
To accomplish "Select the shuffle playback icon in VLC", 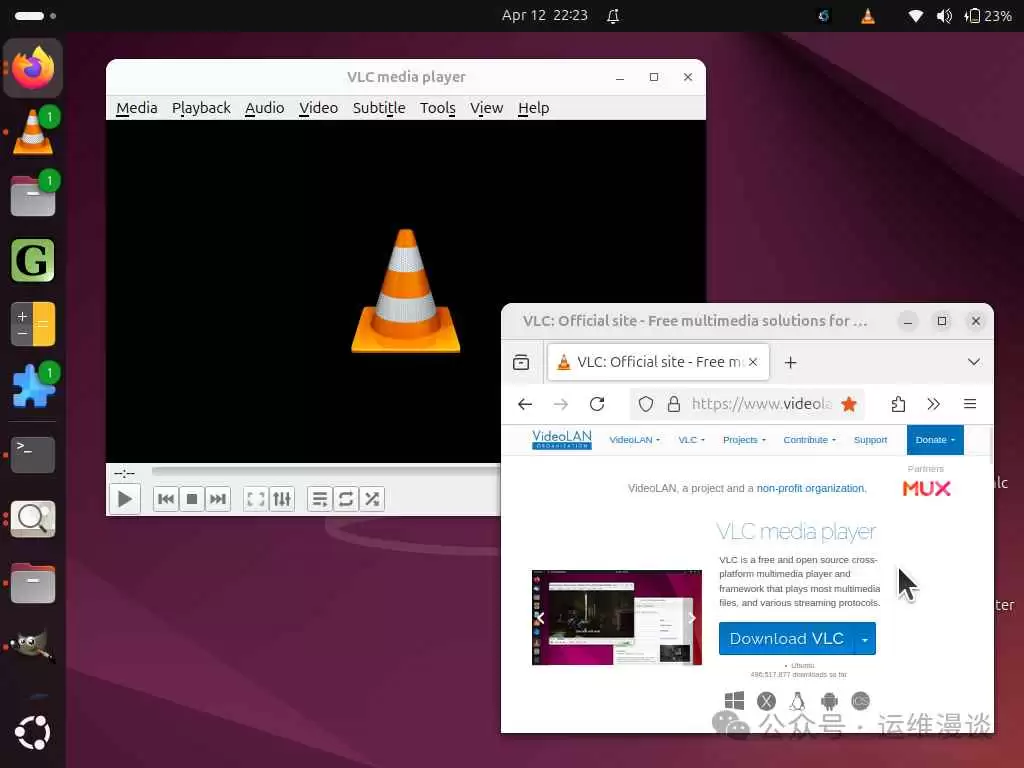I will [x=372, y=498].
